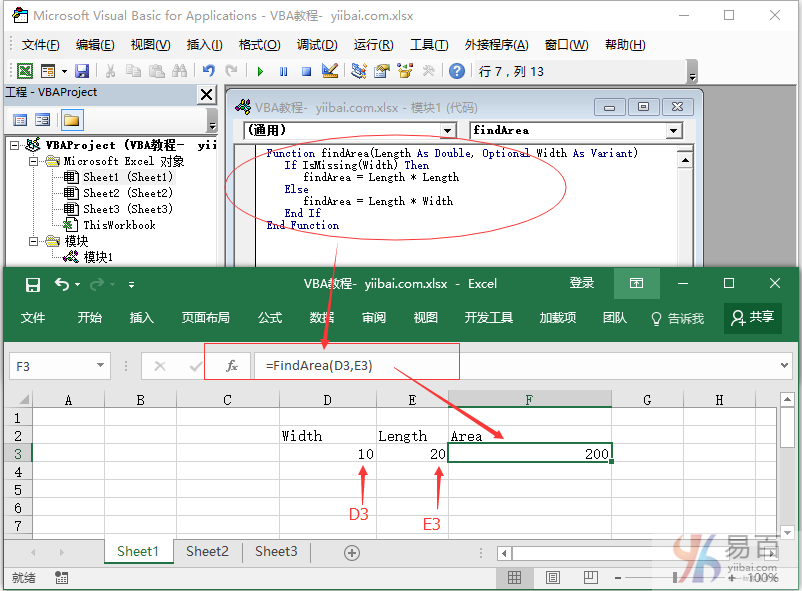802x591 pixels.
Task: Open the 调试(D) menu
Action: (x=317, y=45)
